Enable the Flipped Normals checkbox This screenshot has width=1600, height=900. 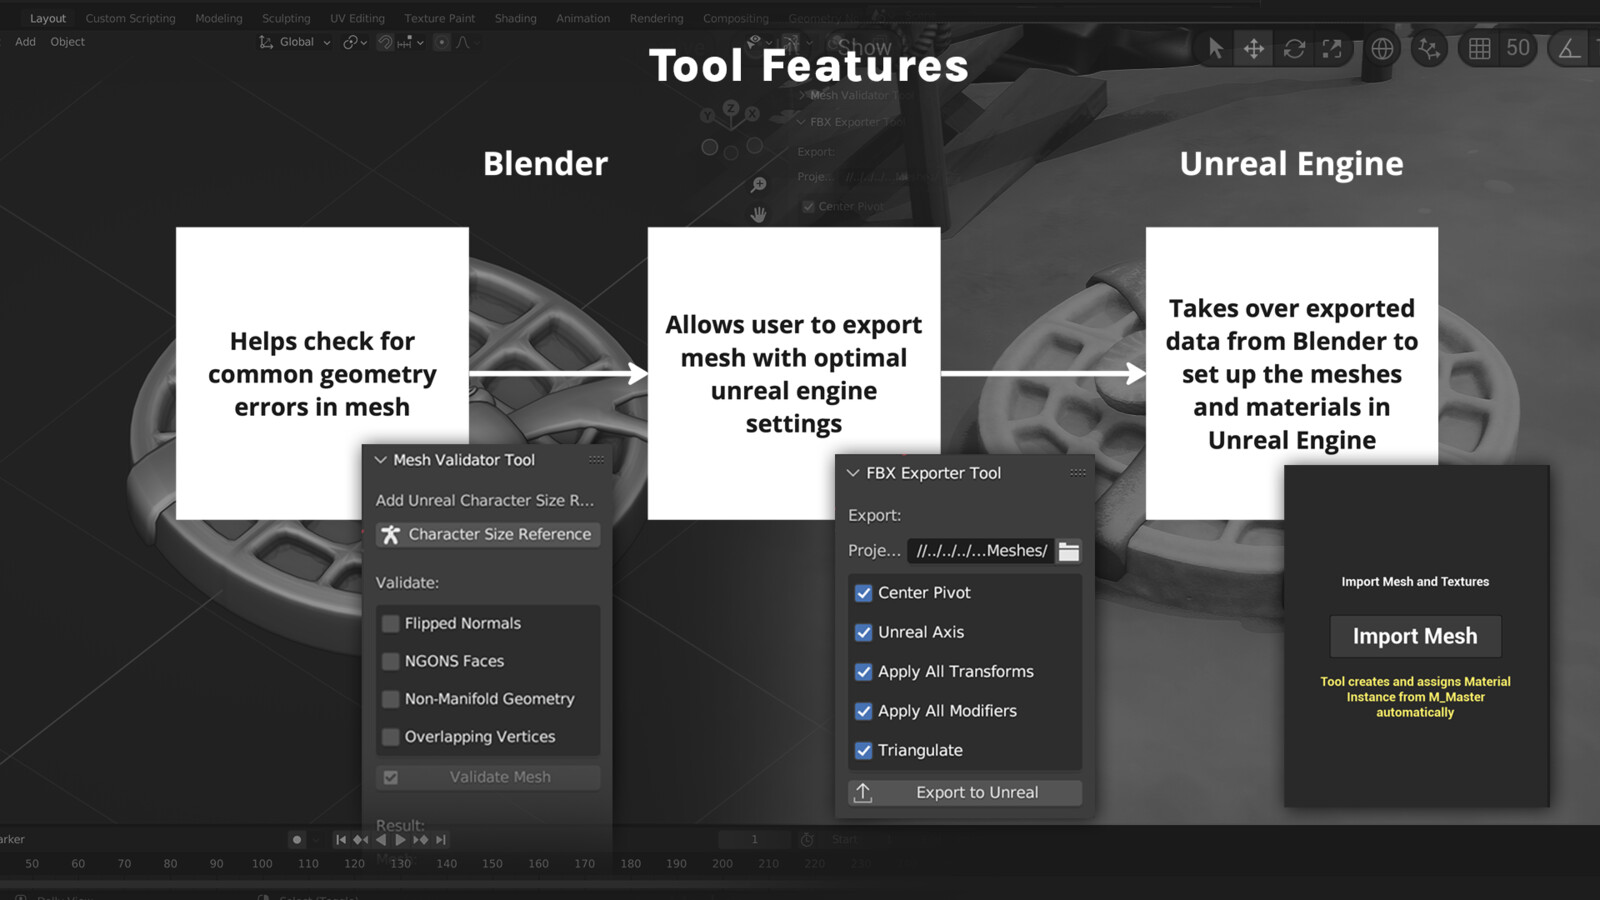[391, 623]
